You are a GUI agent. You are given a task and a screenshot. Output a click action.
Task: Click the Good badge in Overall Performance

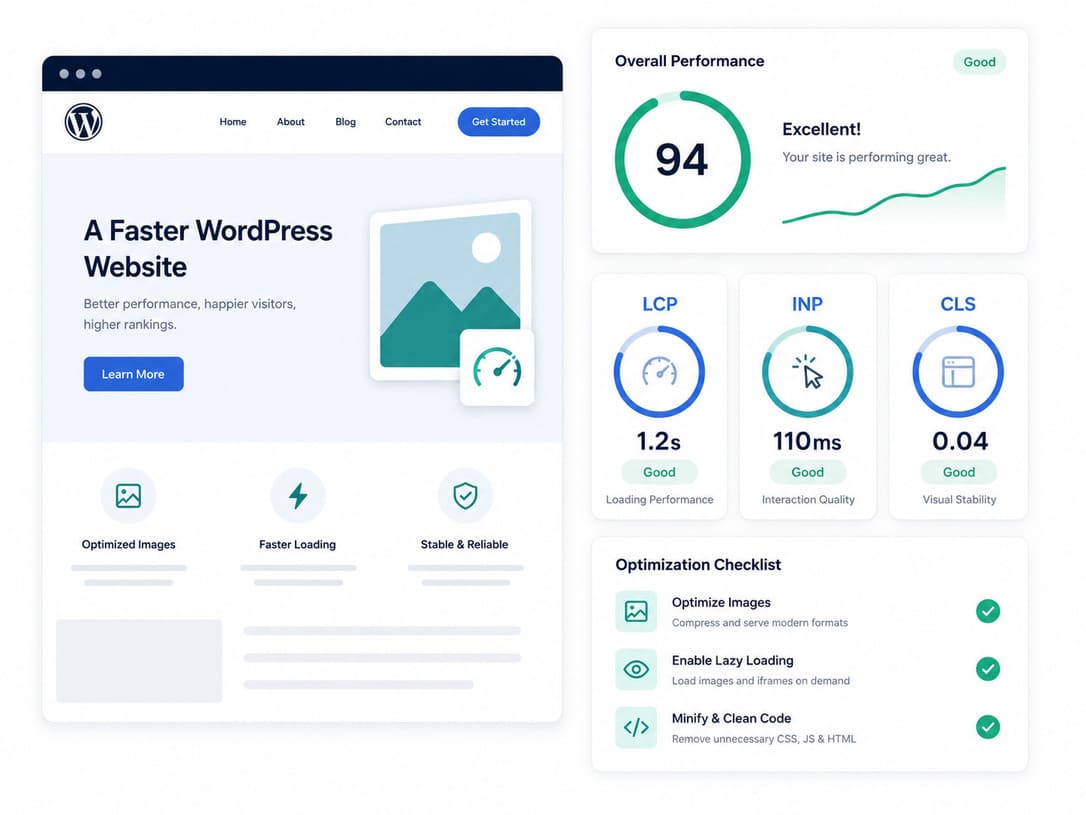click(979, 62)
